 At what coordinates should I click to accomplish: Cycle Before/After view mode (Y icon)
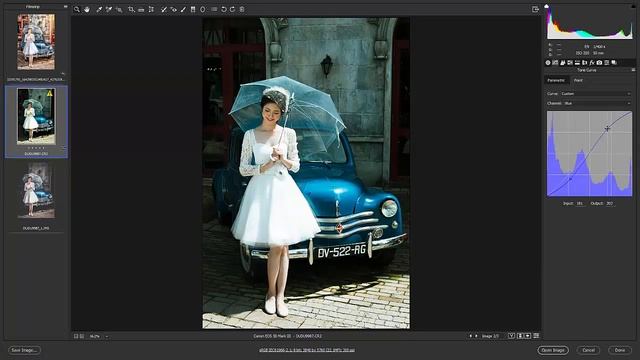[x=511, y=336]
